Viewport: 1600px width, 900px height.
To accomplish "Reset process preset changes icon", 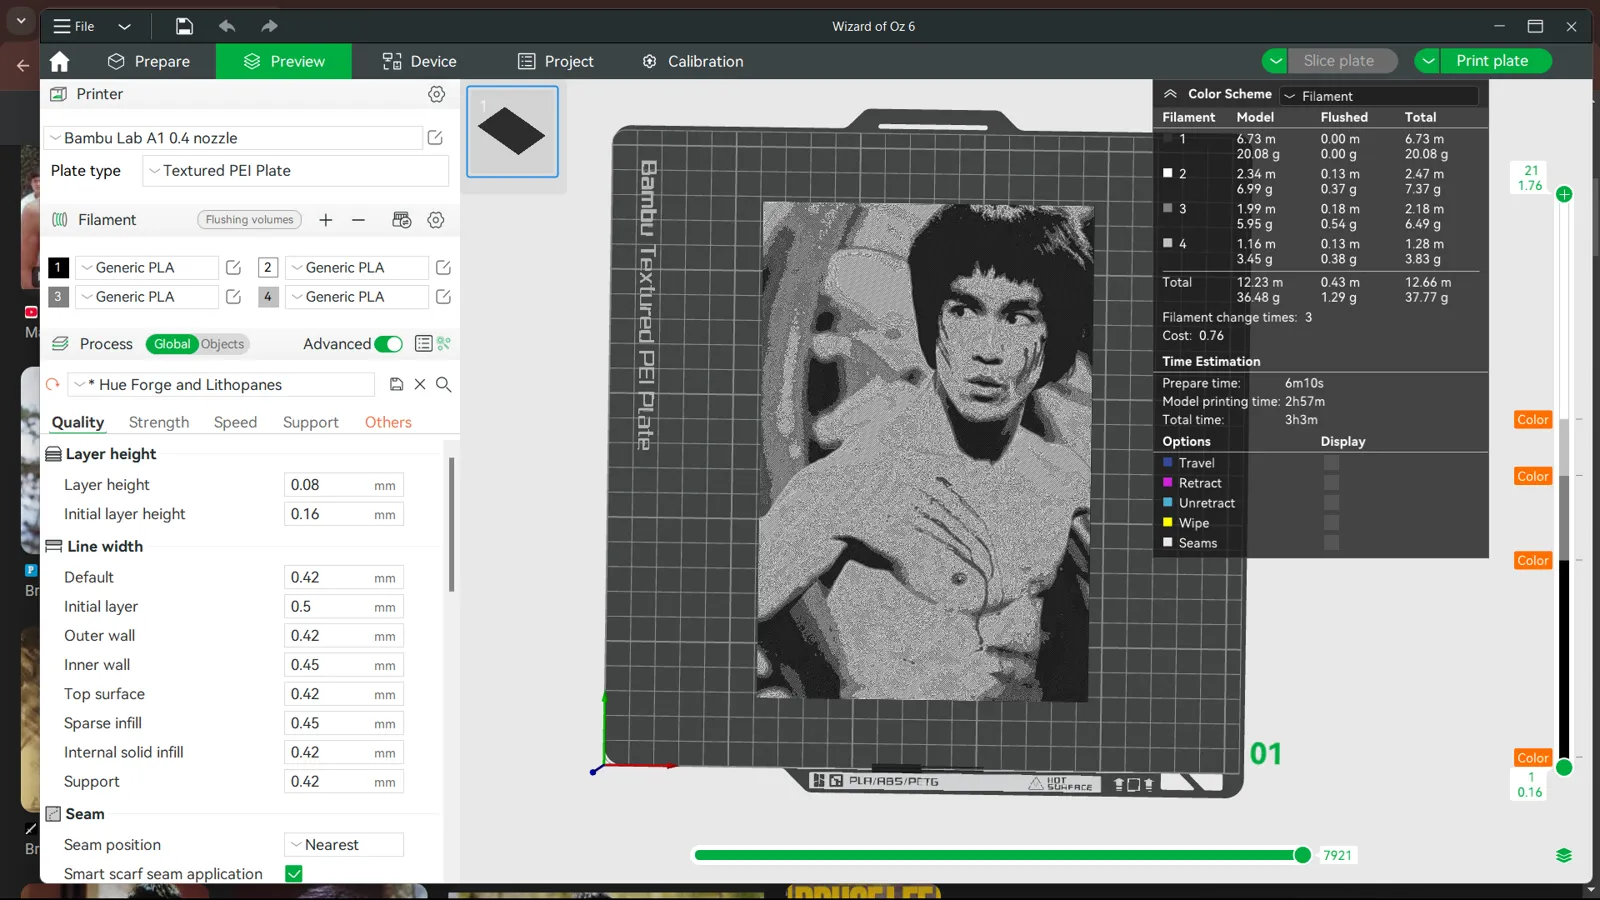I will (53, 385).
